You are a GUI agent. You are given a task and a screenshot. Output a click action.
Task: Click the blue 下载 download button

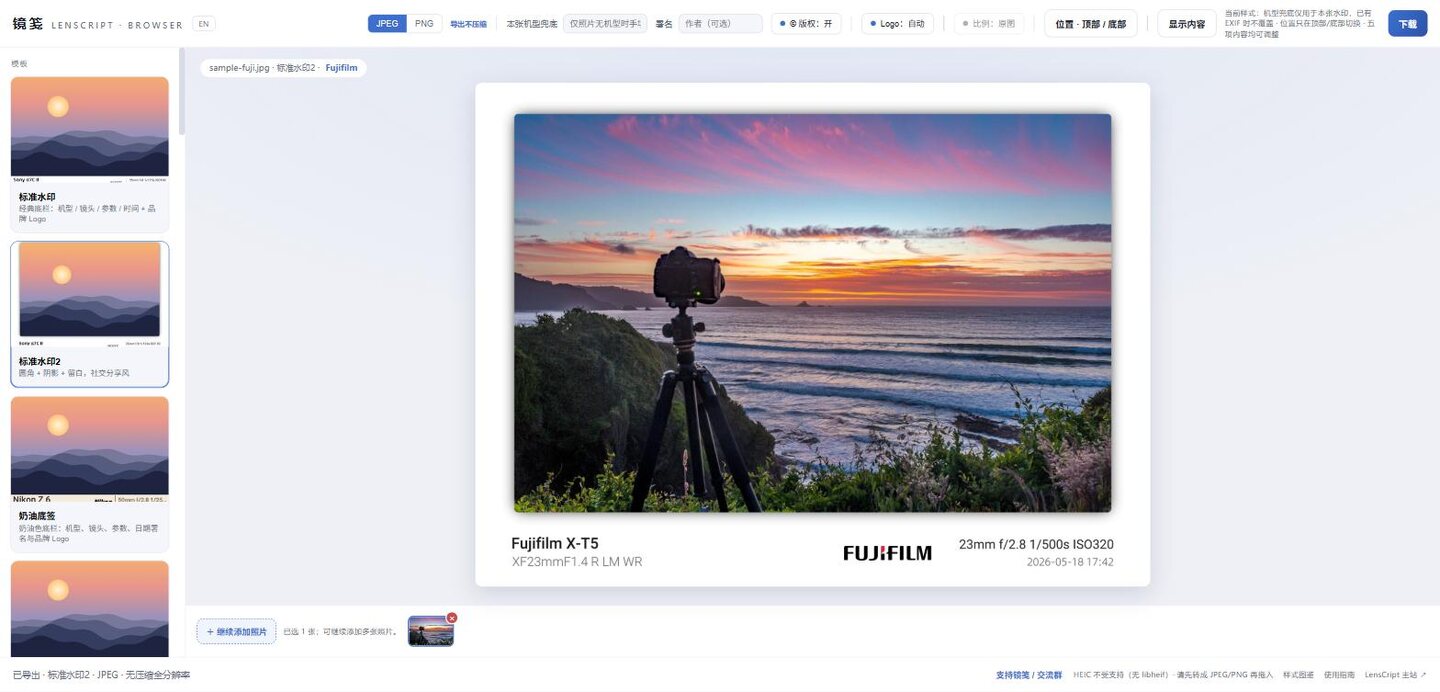click(1407, 24)
